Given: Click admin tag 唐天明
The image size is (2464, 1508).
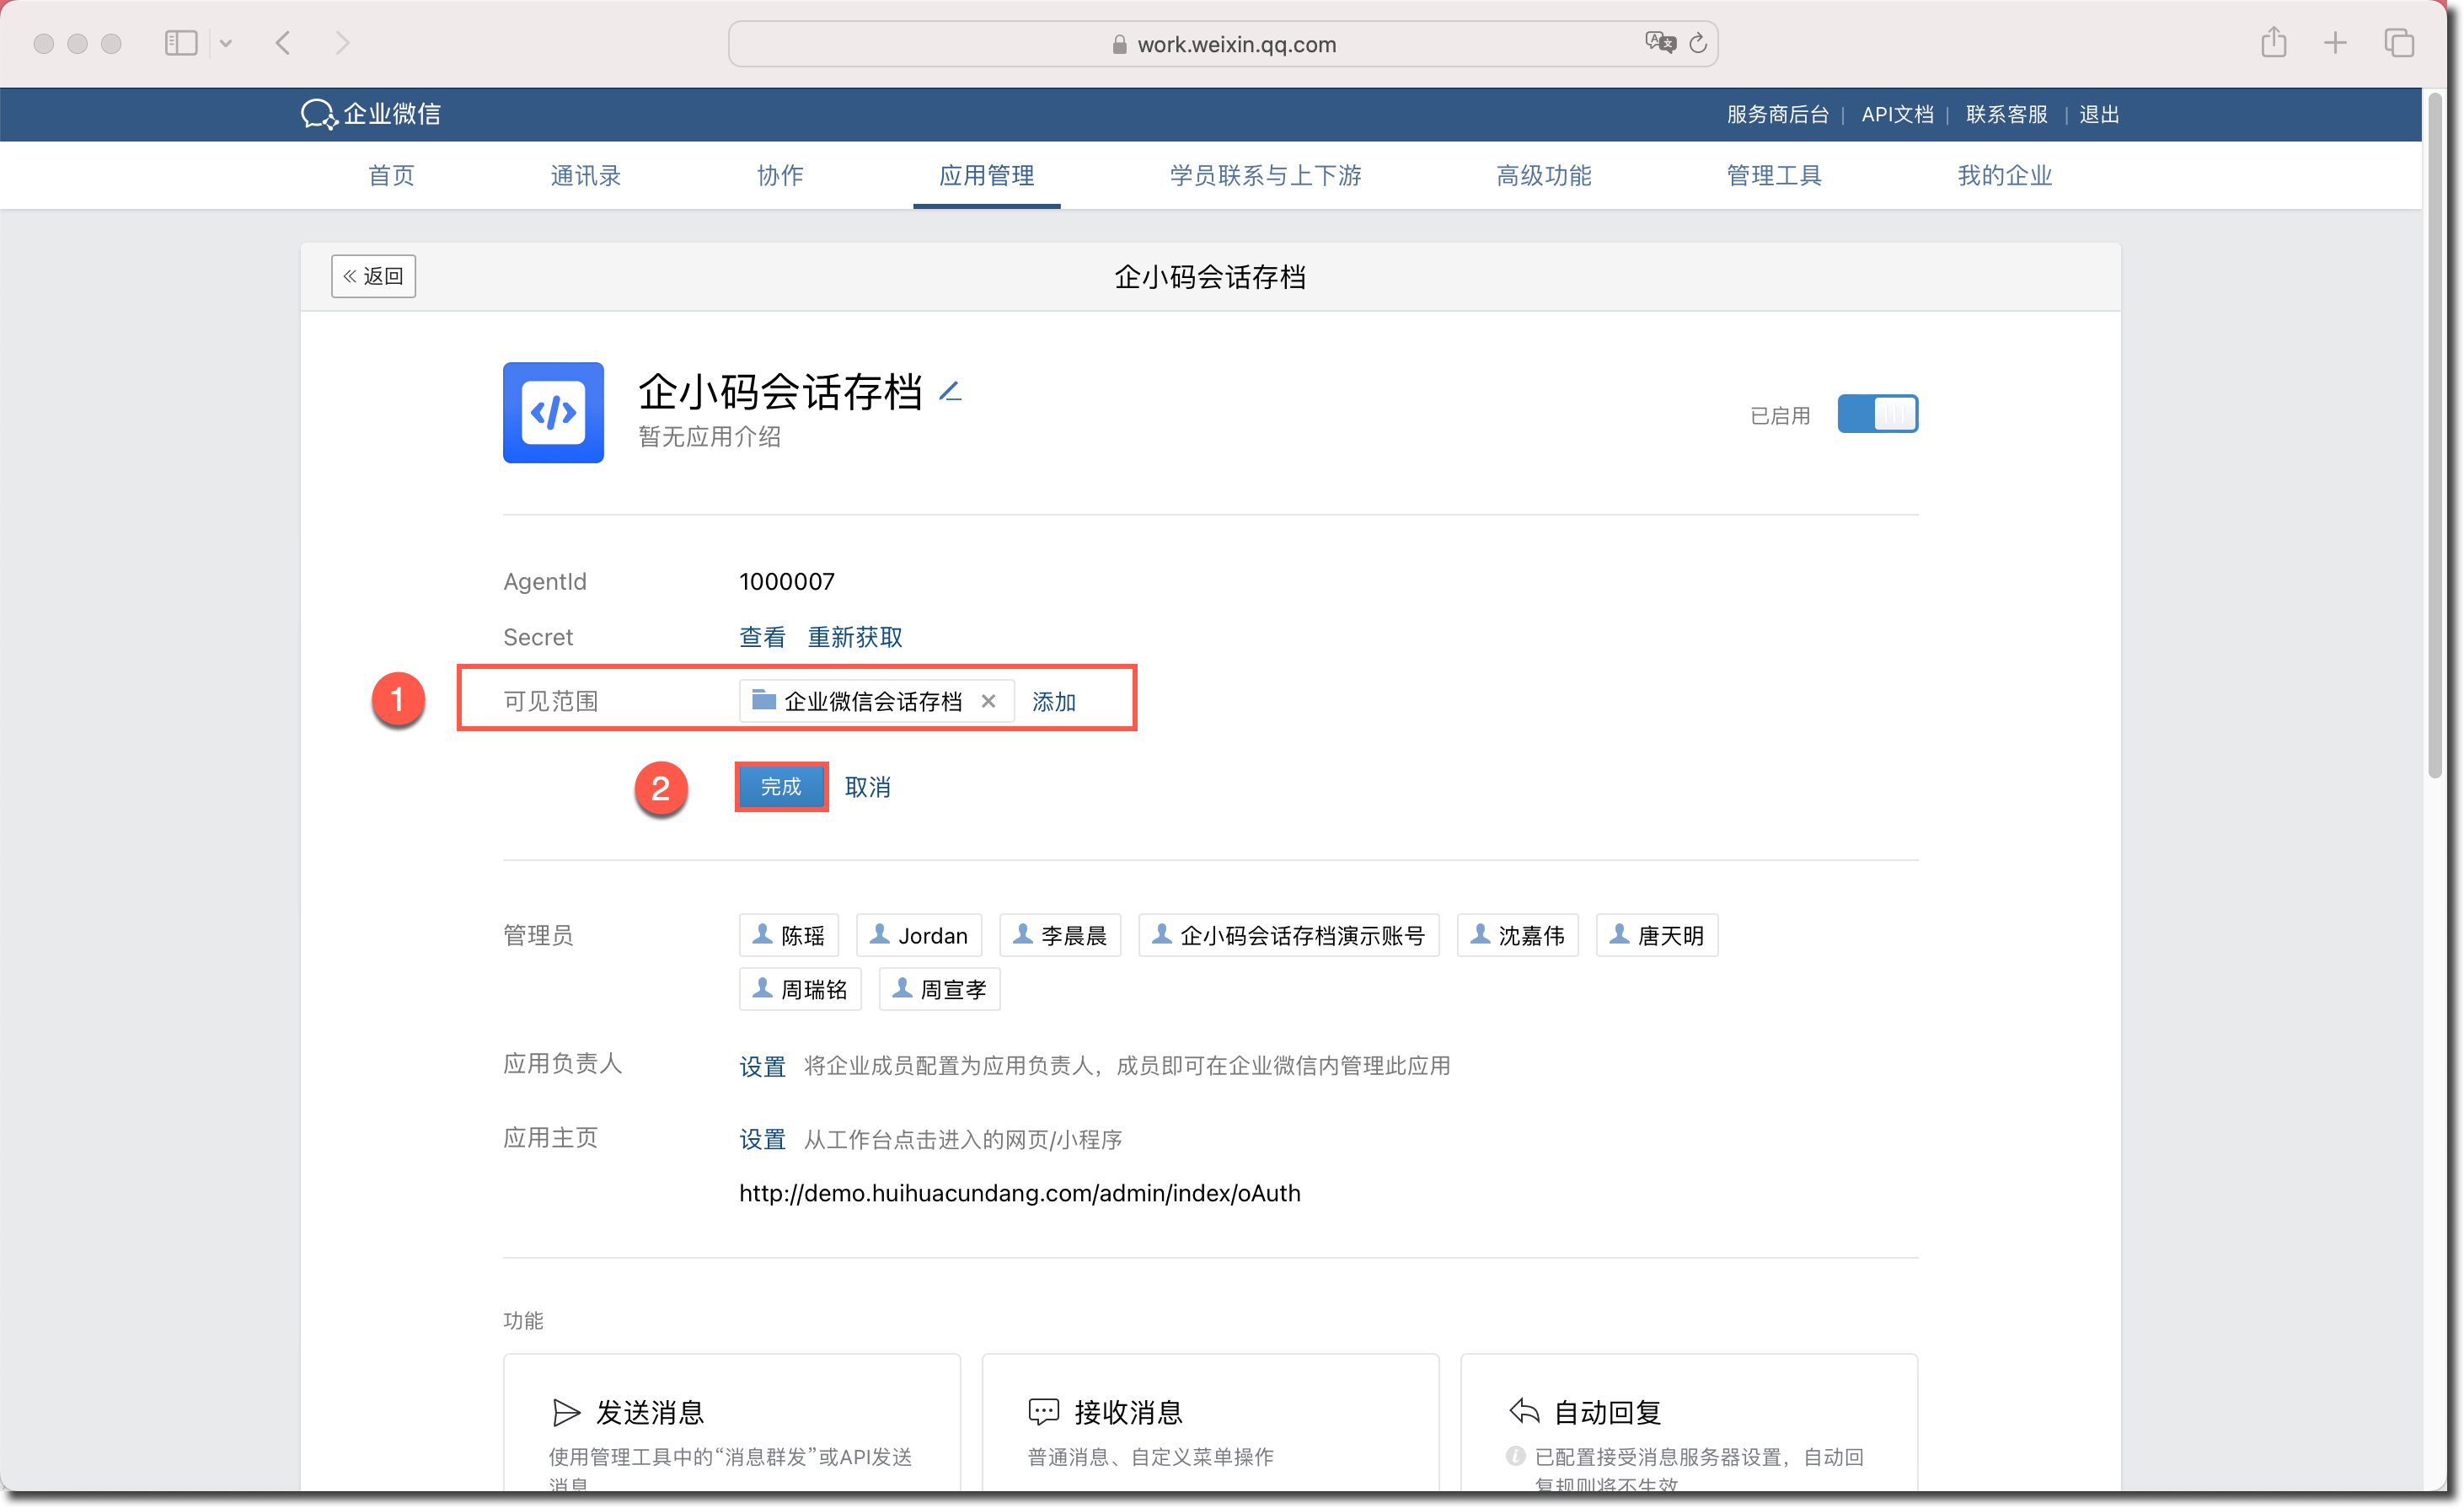Looking at the screenshot, I should coord(1657,935).
